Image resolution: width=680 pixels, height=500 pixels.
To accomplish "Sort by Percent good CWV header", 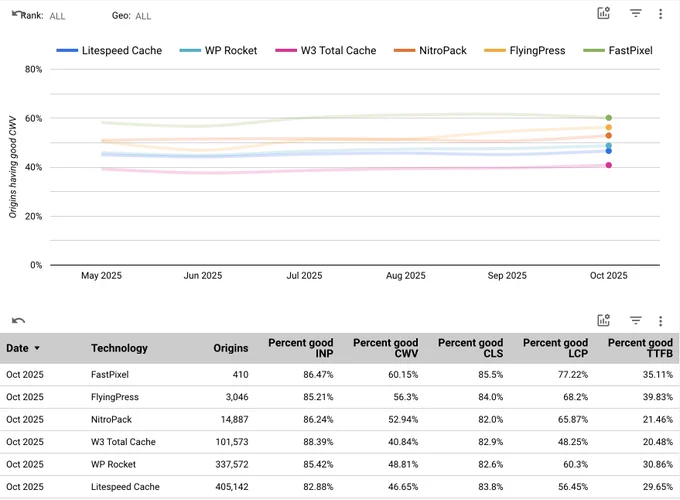I will 386,348.
